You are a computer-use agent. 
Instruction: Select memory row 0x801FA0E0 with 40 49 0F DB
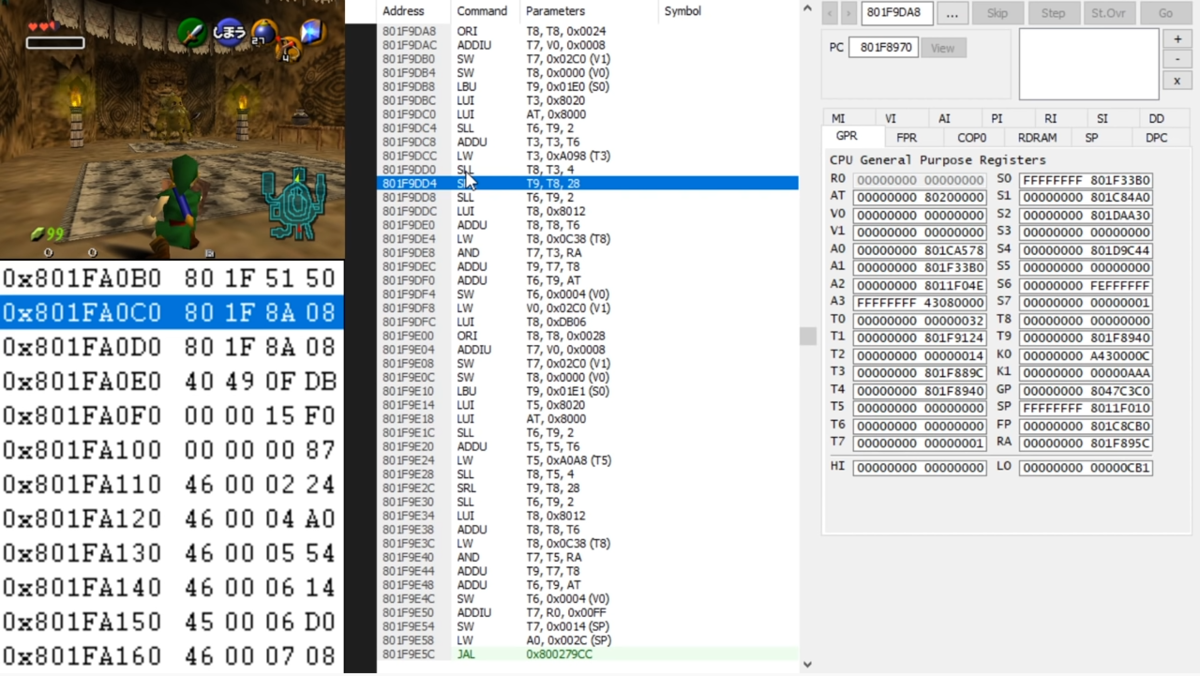tap(172, 381)
